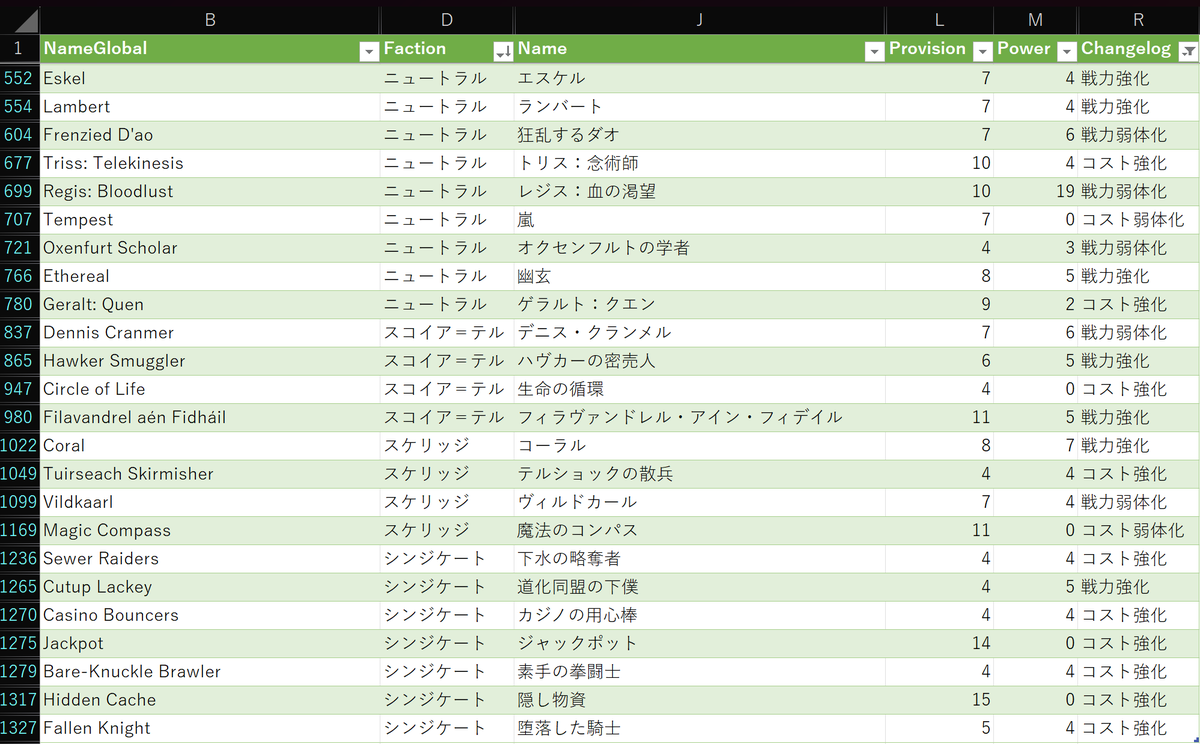Select row header 1022

tap(20, 445)
